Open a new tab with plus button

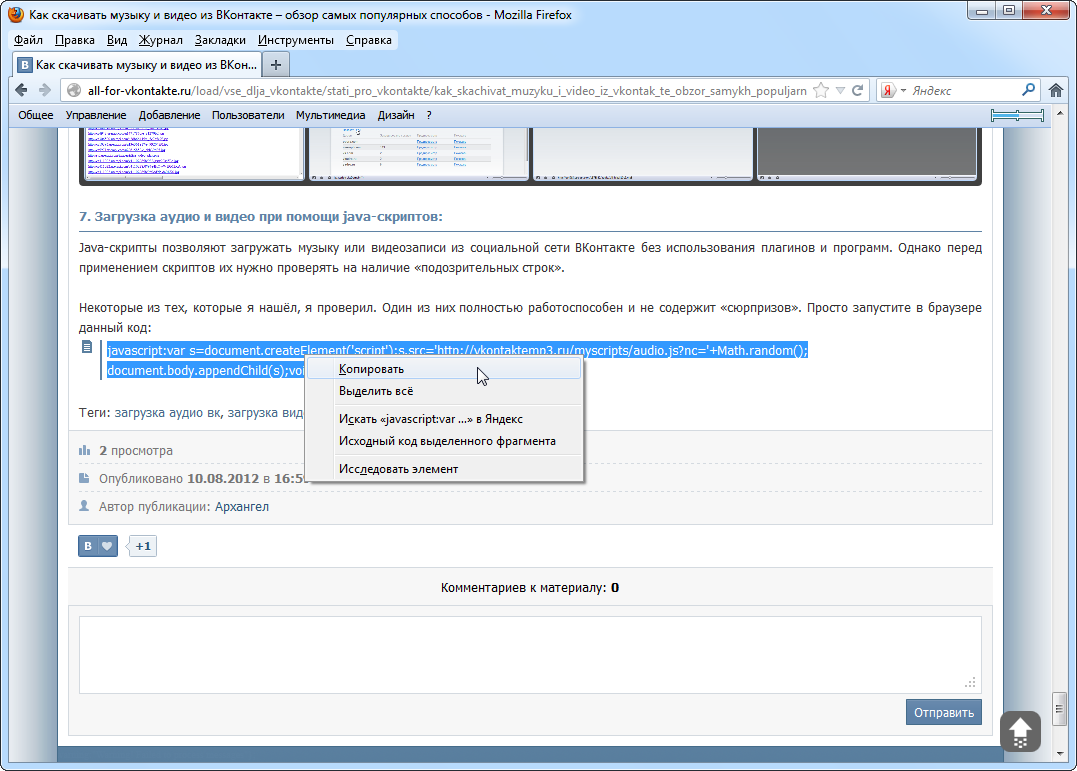275,65
